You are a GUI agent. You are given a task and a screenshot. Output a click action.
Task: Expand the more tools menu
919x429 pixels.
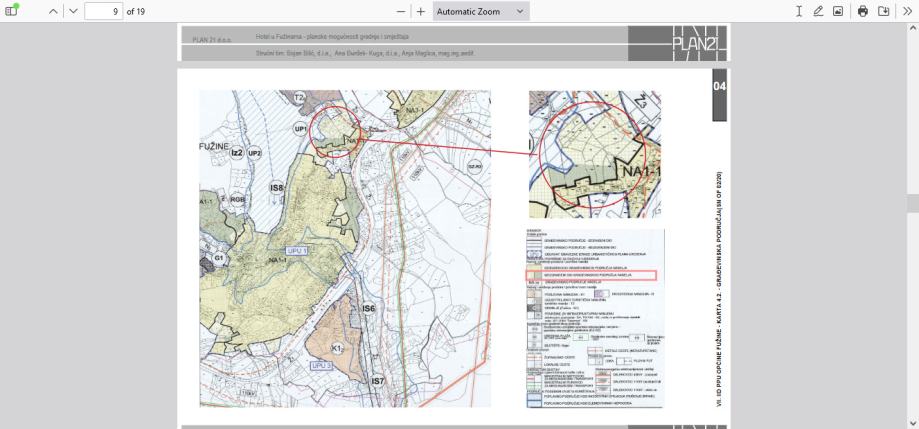906,11
